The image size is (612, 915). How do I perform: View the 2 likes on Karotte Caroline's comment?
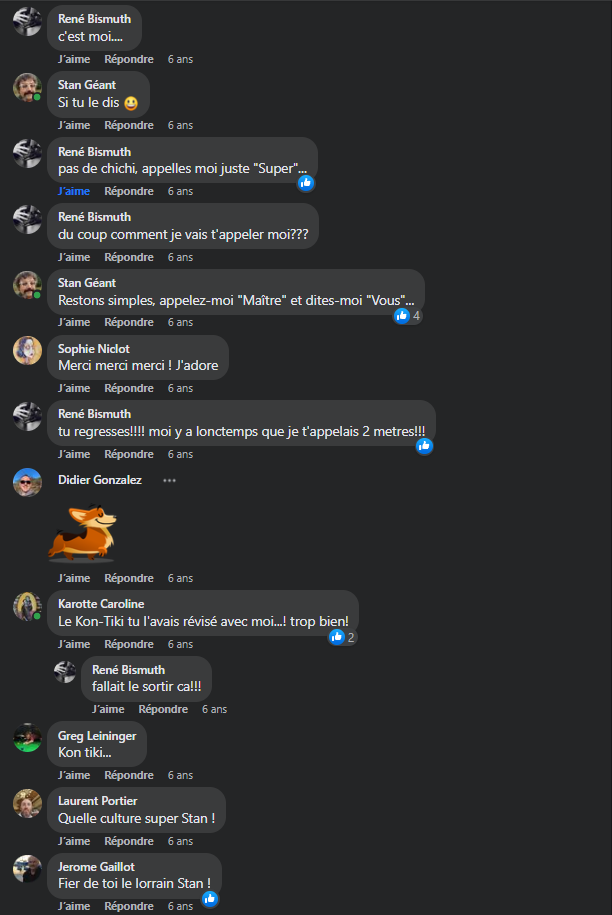(x=342, y=637)
